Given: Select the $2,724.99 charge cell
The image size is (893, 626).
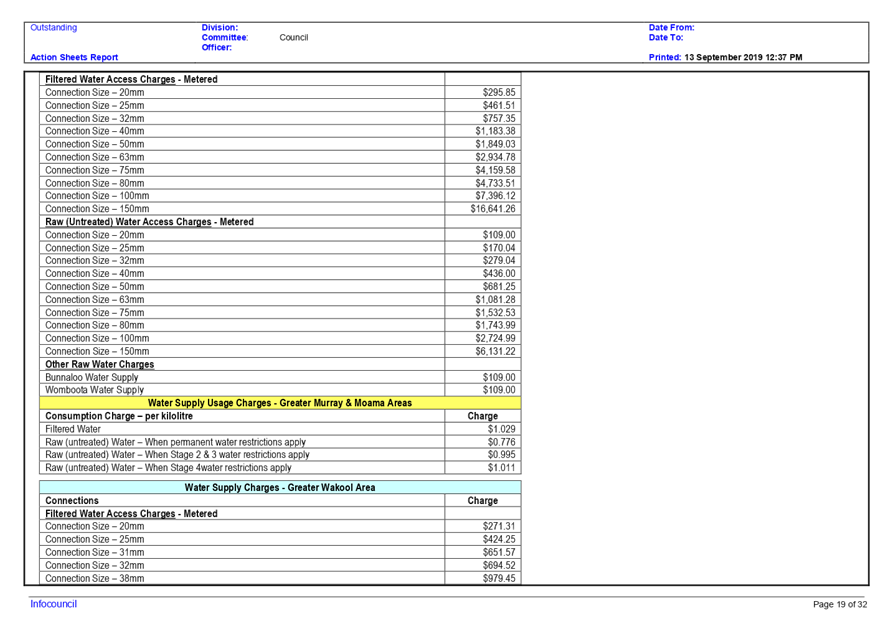Looking at the screenshot, I should [483, 338].
